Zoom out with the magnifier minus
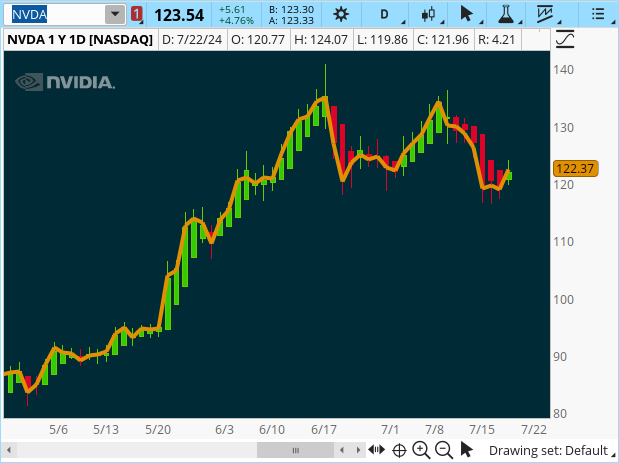 pos(444,450)
